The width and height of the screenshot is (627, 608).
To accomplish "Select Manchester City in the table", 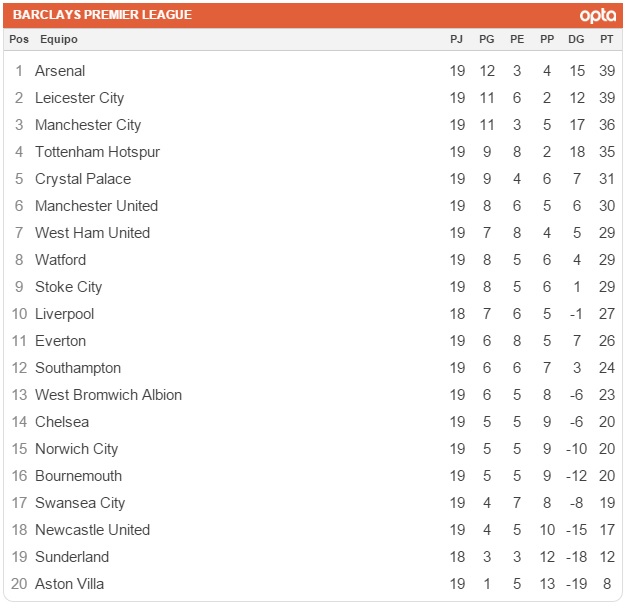I will [x=88, y=125].
